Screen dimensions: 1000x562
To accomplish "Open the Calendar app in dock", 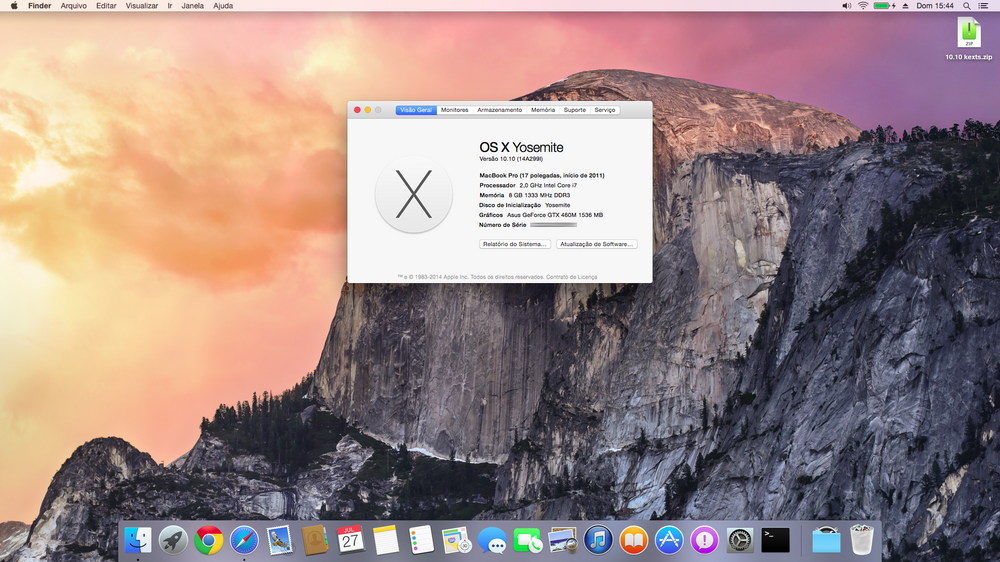I will (x=350, y=541).
